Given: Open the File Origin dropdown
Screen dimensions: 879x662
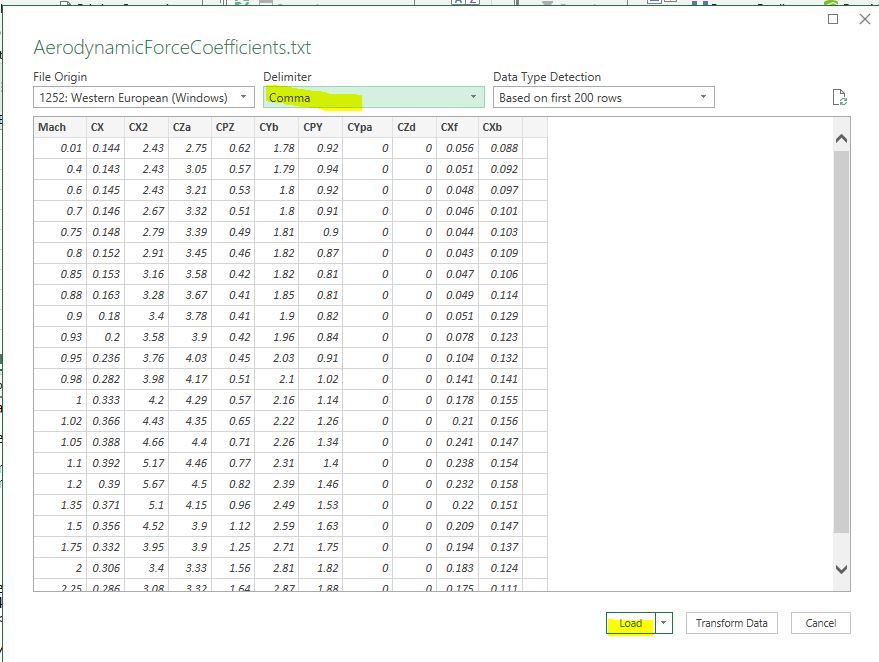Looking at the screenshot, I should 143,97.
